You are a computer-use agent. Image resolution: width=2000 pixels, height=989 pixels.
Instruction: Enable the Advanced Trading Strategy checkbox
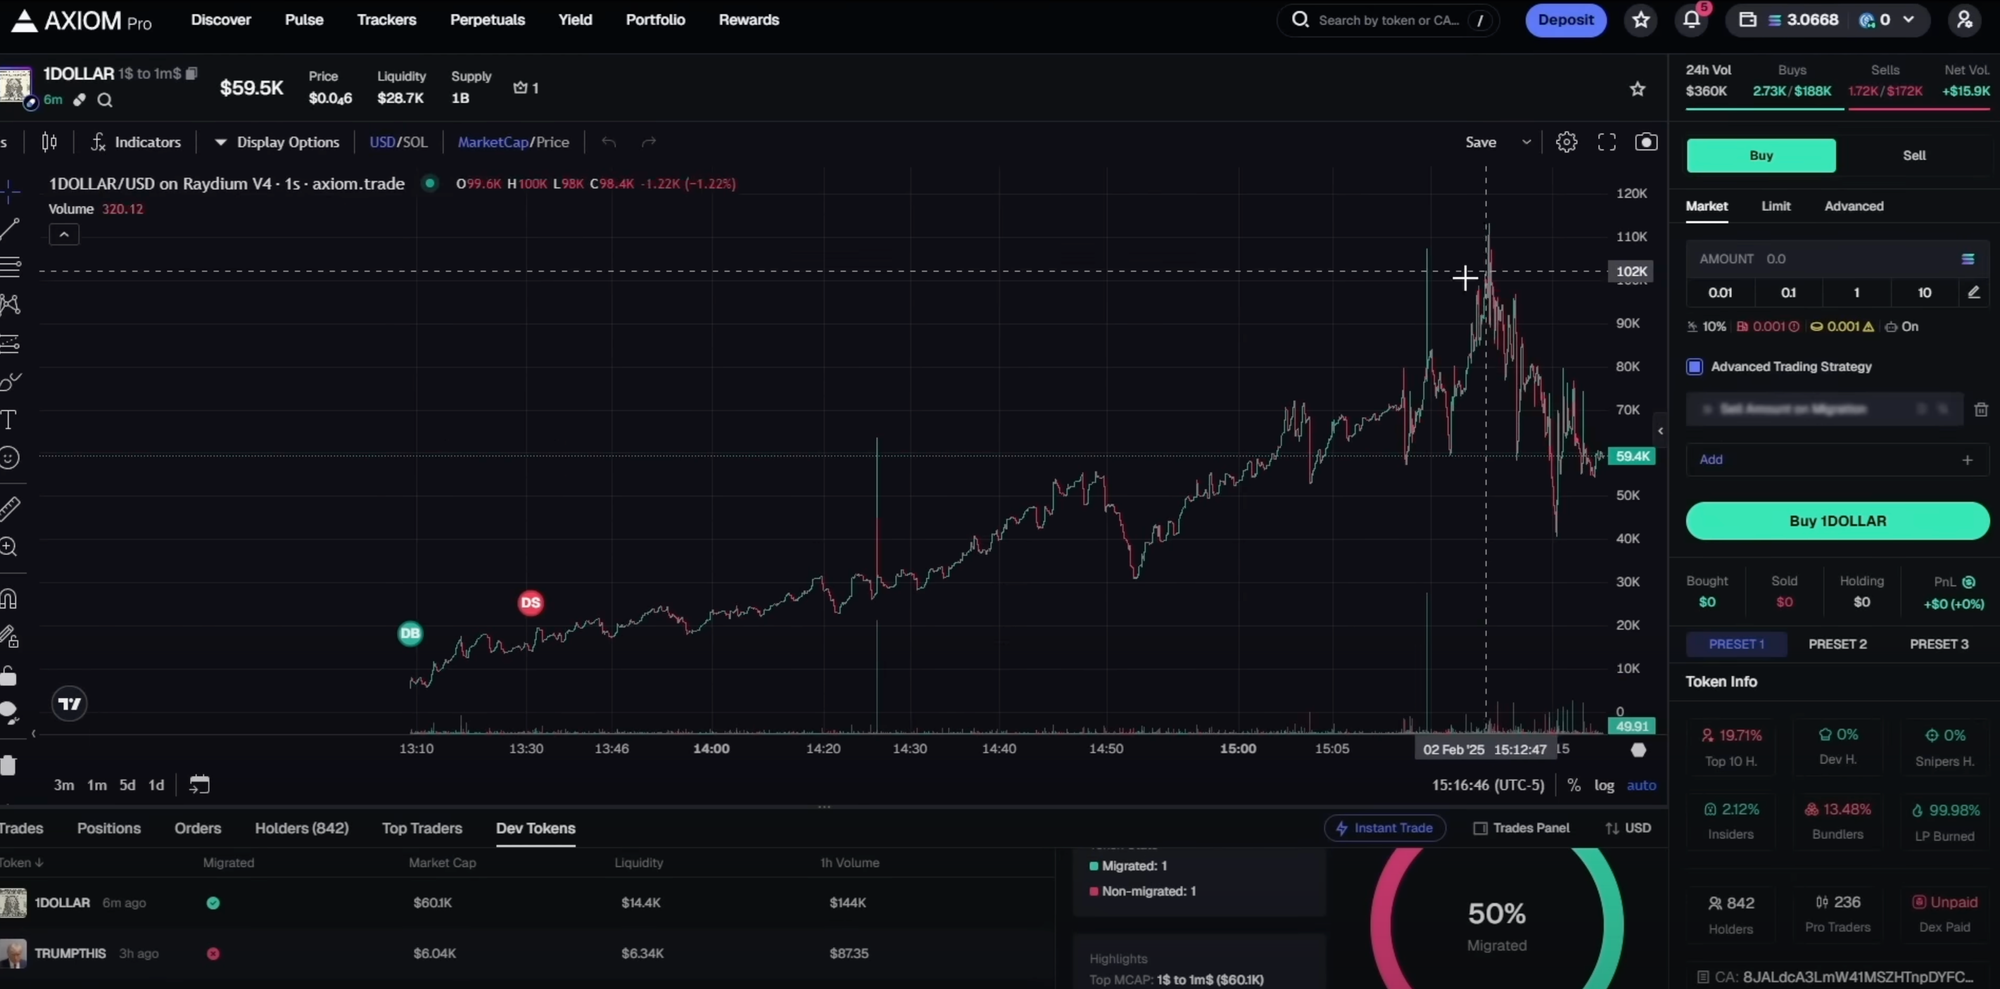[1695, 366]
